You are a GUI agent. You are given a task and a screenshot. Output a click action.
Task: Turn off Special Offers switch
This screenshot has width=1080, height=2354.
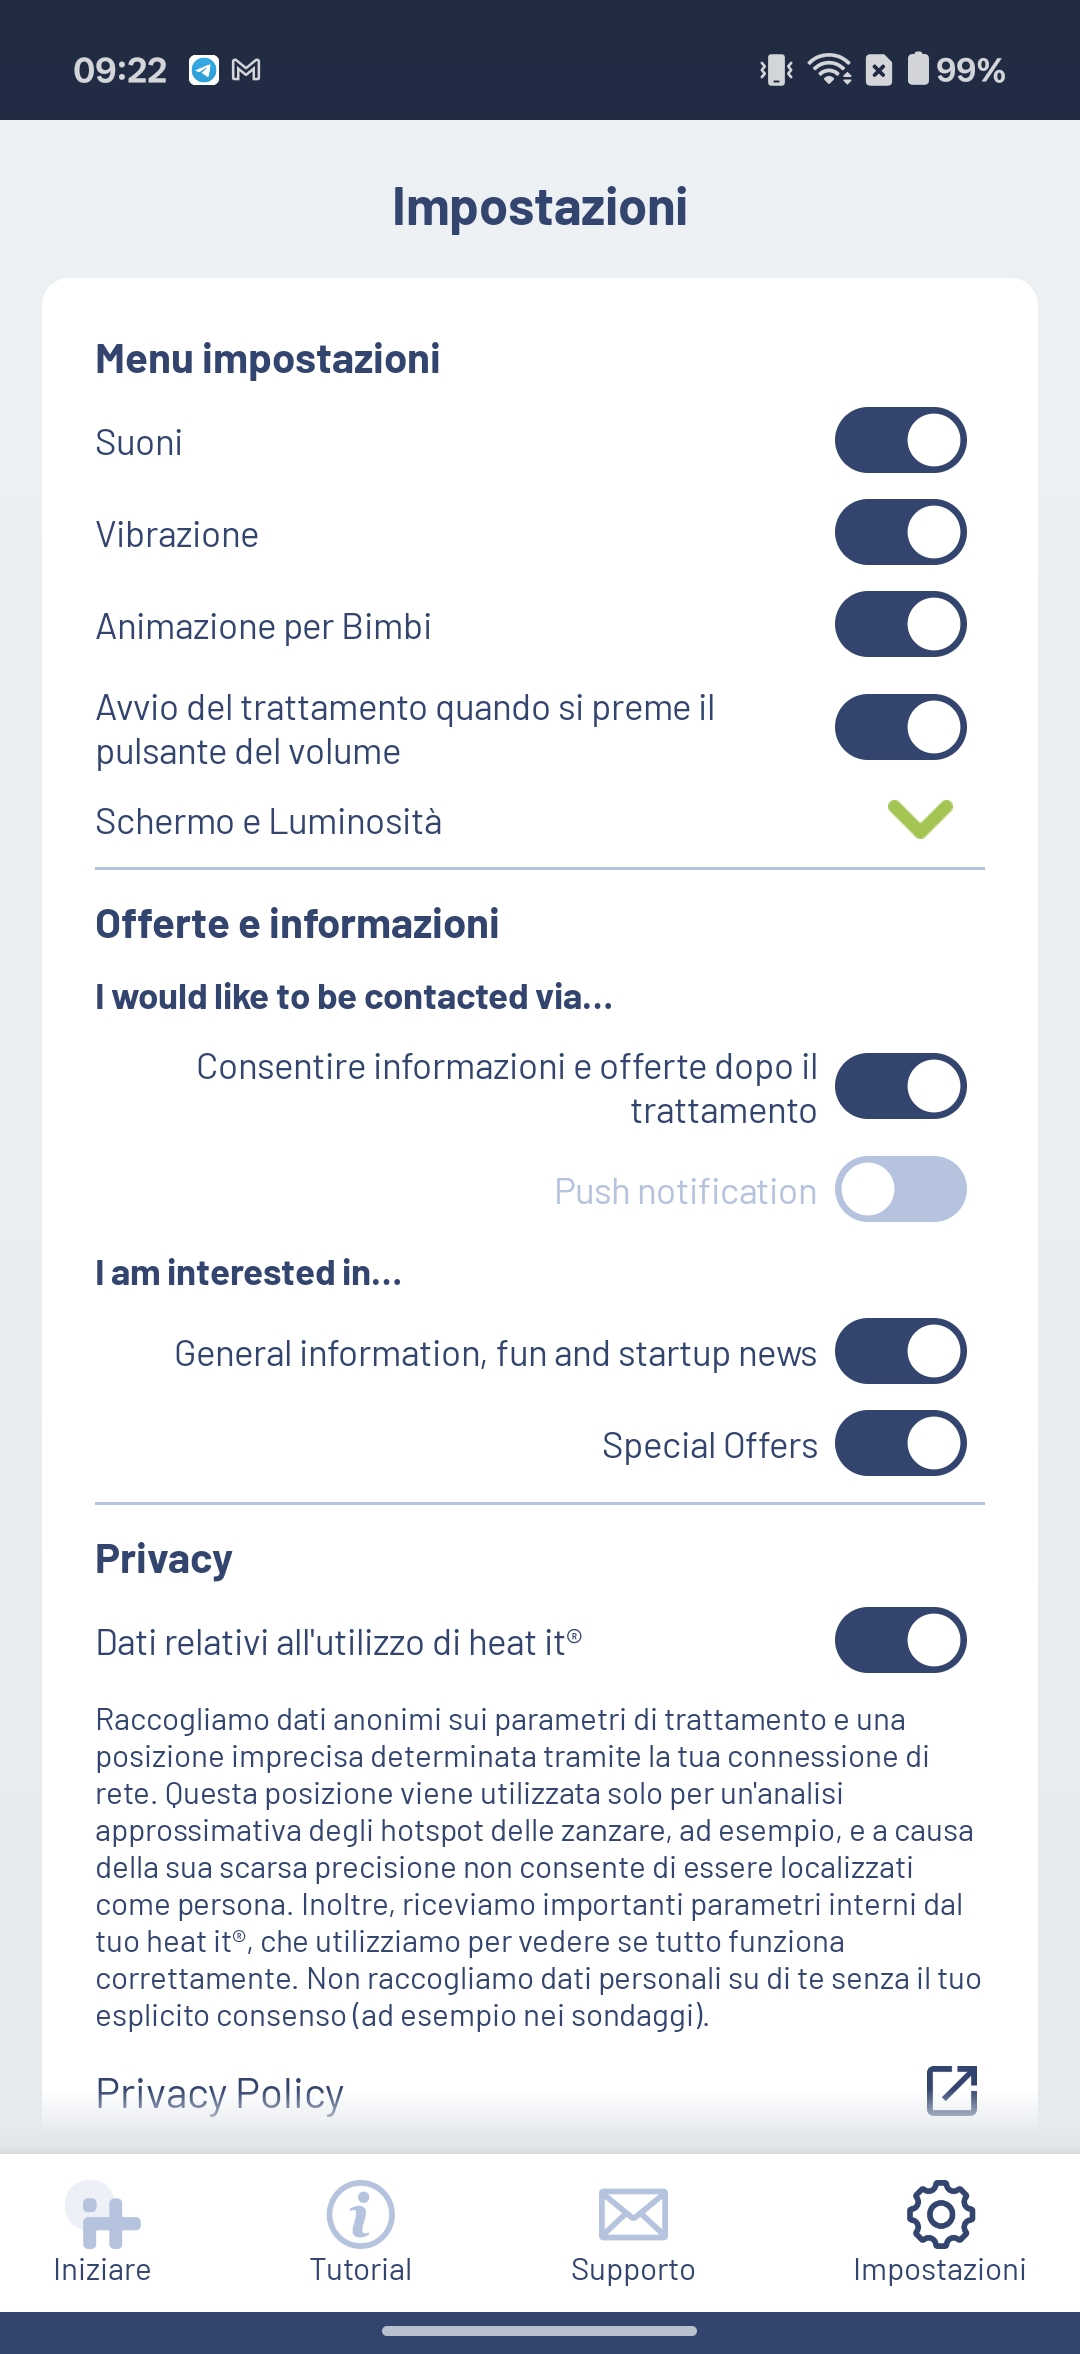coord(901,1443)
